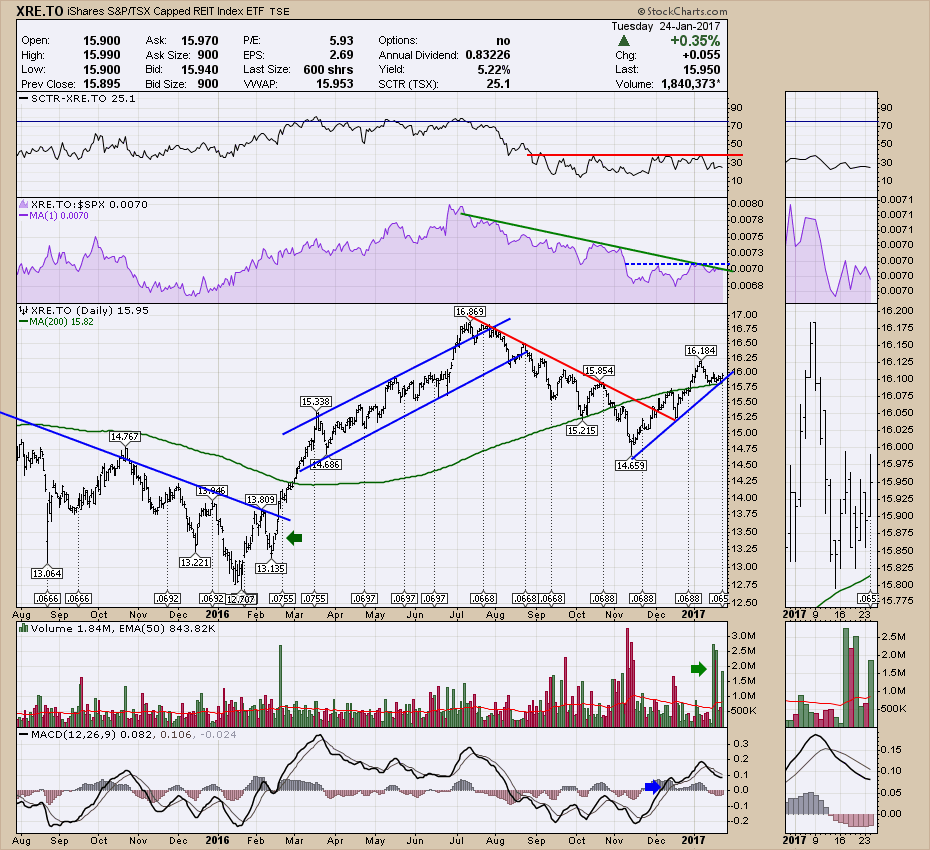Click the green left arrow on the price chart
The height and width of the screenshot is (850, 930).
click(294, 538)
